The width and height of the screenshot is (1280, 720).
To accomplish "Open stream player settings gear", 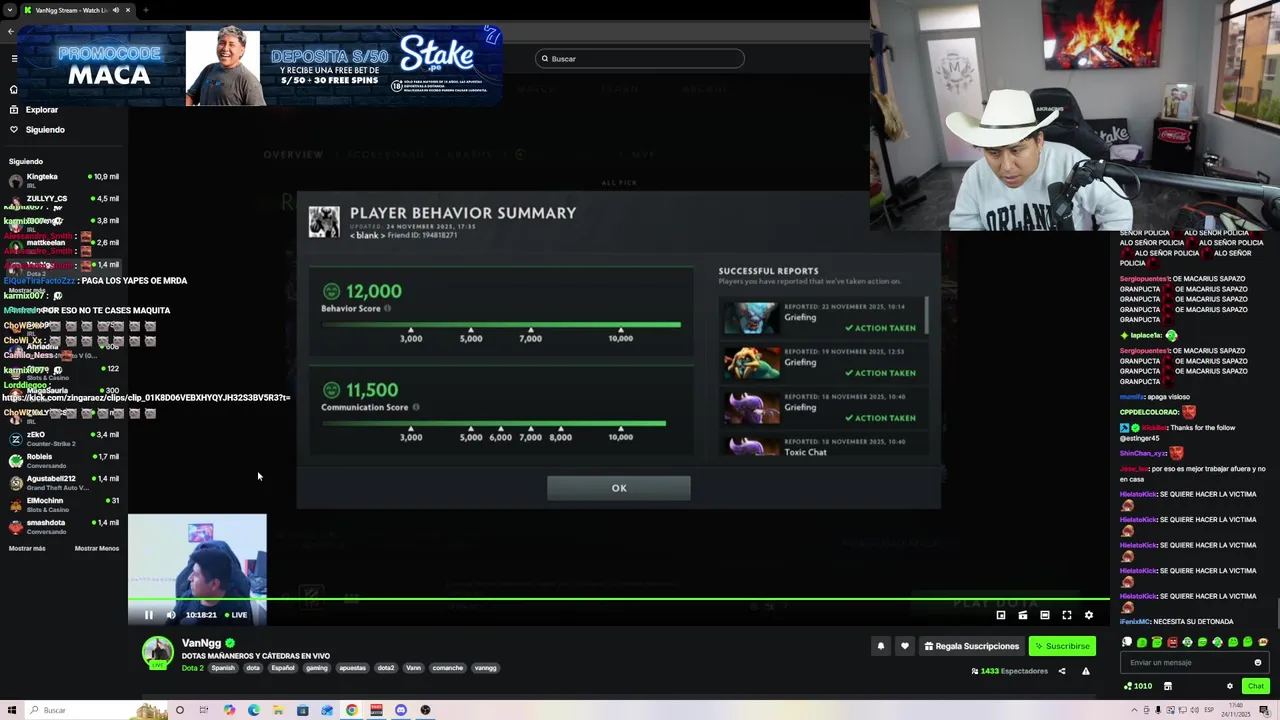I will (x=1089, y=615).
